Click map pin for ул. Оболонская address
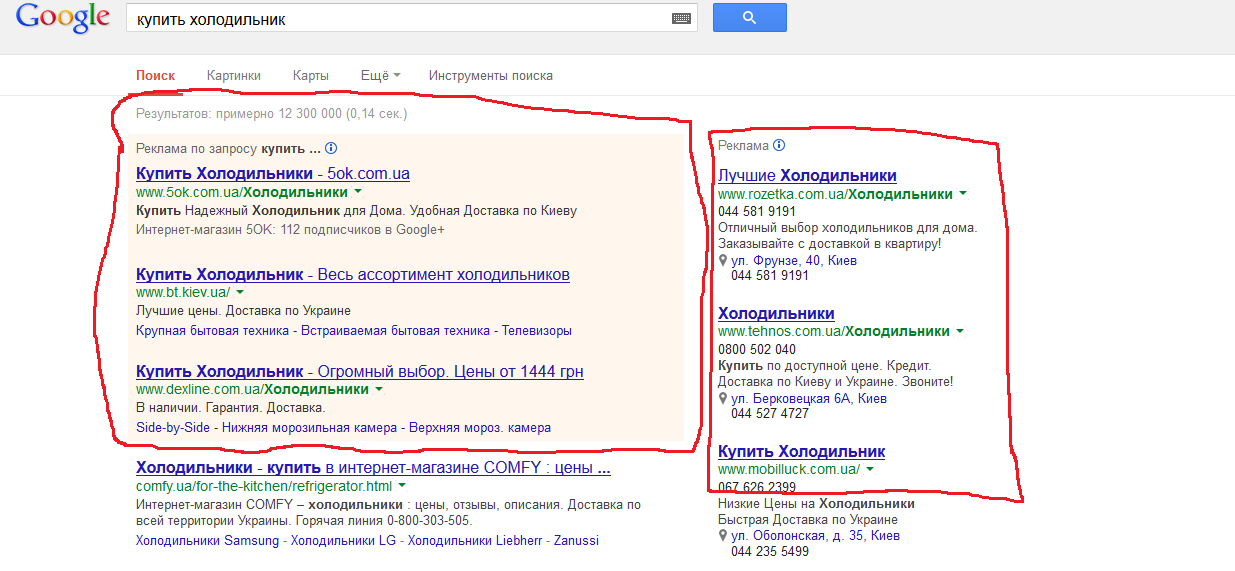The height and width of the screenshot is (571, 1235). tap(723, 536)
